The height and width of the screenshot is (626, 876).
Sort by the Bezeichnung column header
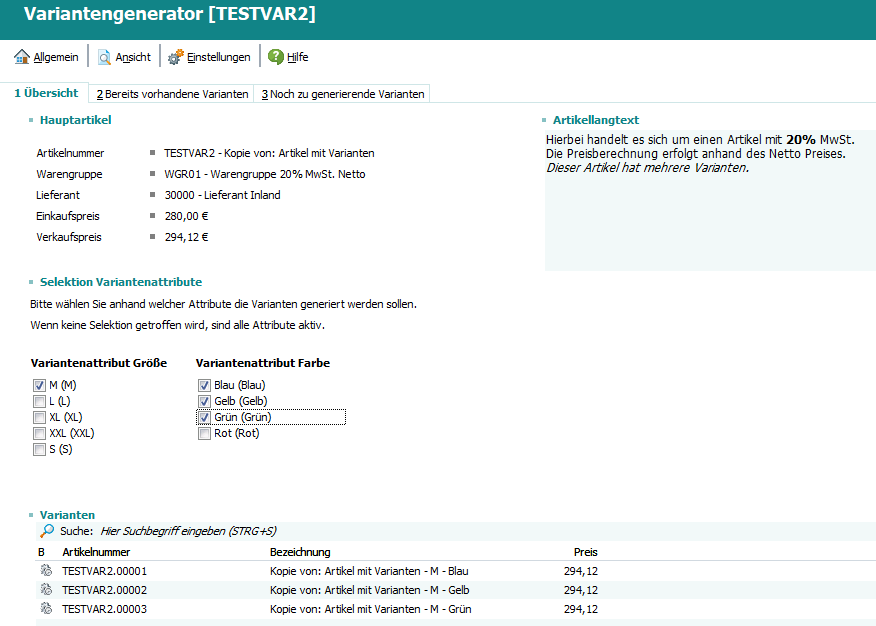300,552
